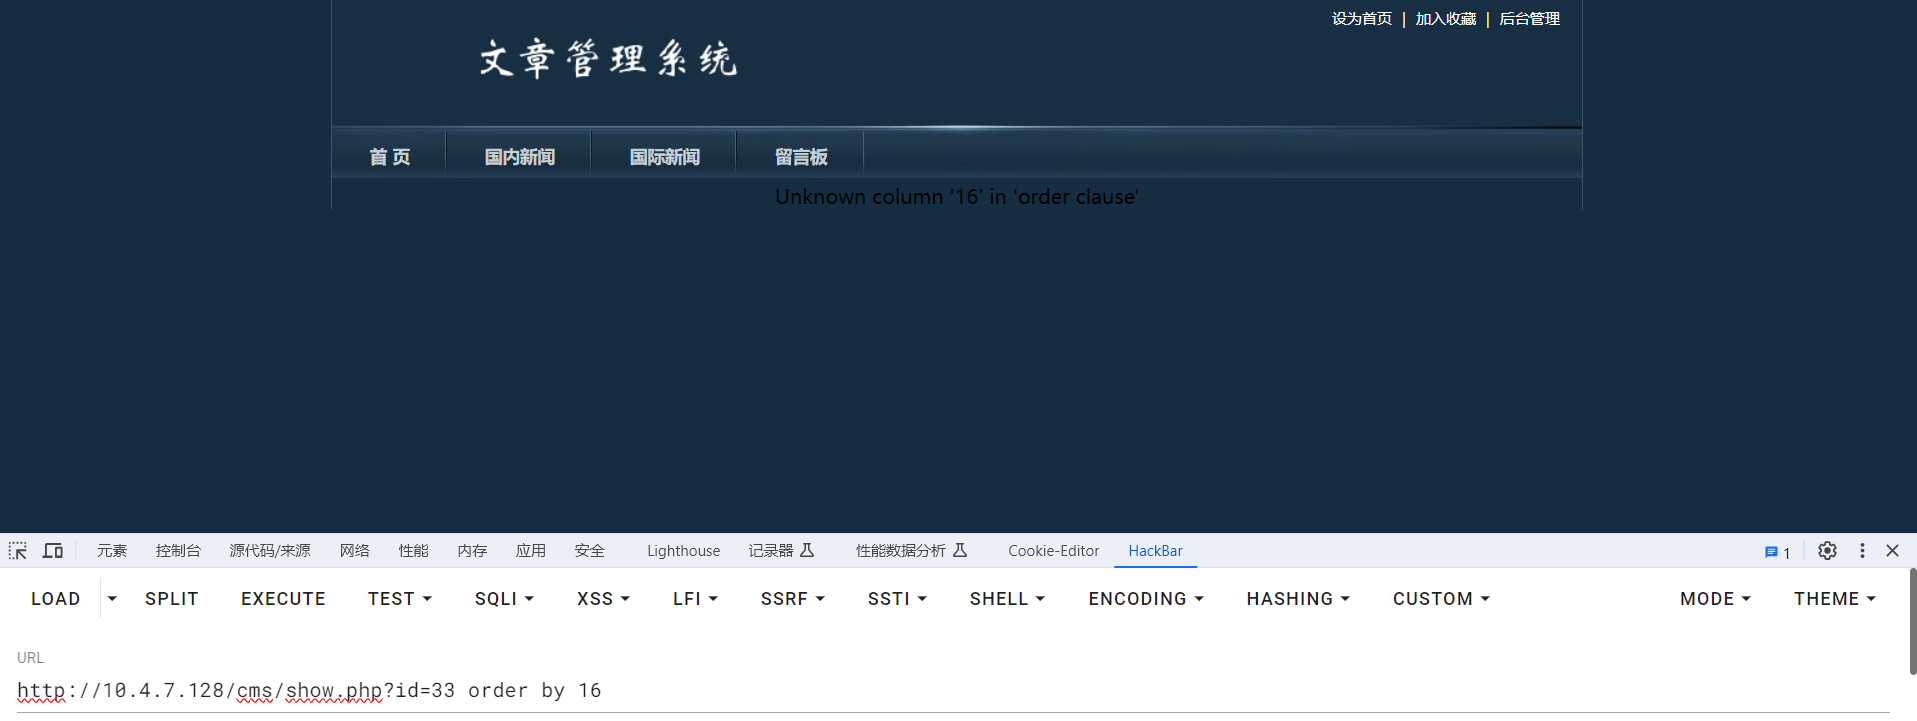This screenshot has height=721, width=1917.
Task: Open the SSTI dropdown
Action: click(x=897, y=599)
